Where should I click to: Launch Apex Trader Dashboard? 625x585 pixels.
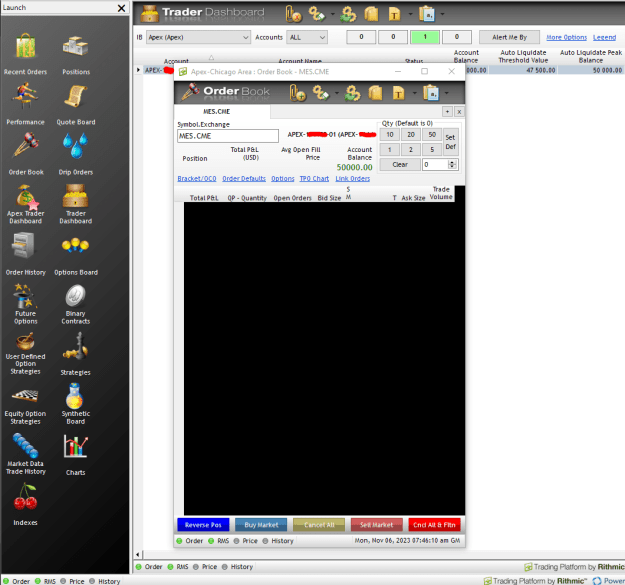[26, 204]
